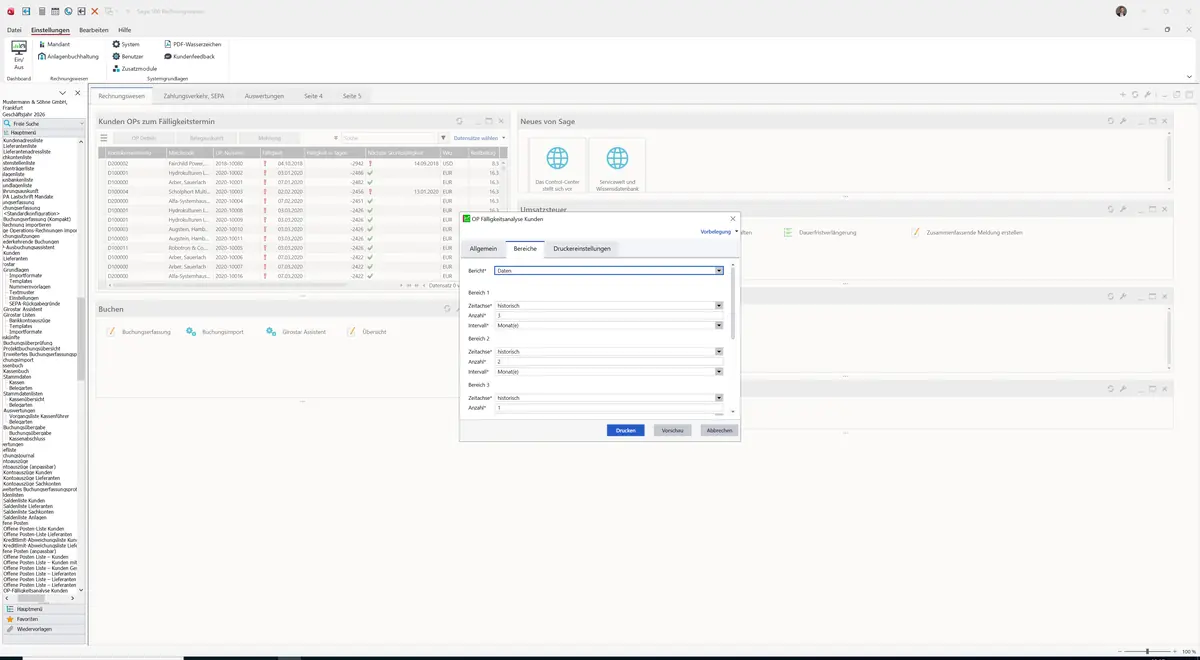Switch to the Zahlungsverkehr, SEPA tab
The height and width of the screenshot is (660, 1200).
194,96
